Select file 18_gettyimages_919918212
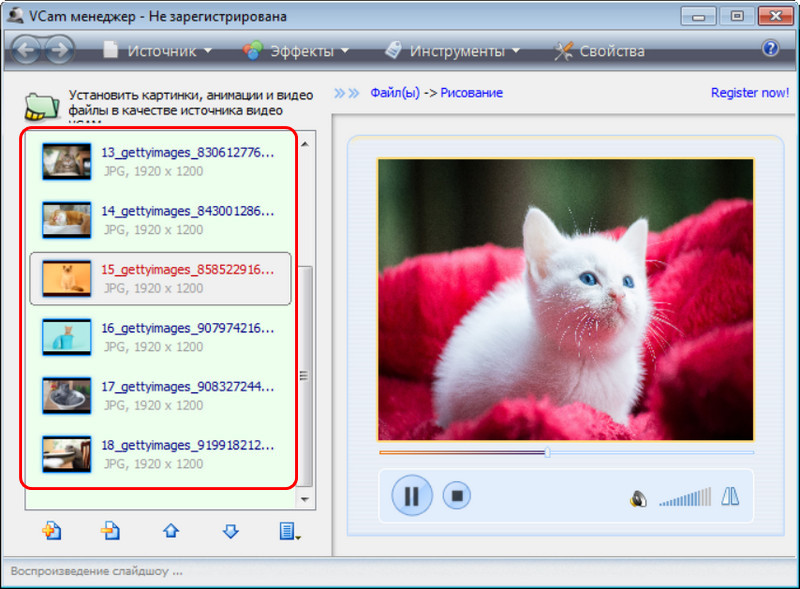Screen dimensions: 800x589 [x=160, y=454]
